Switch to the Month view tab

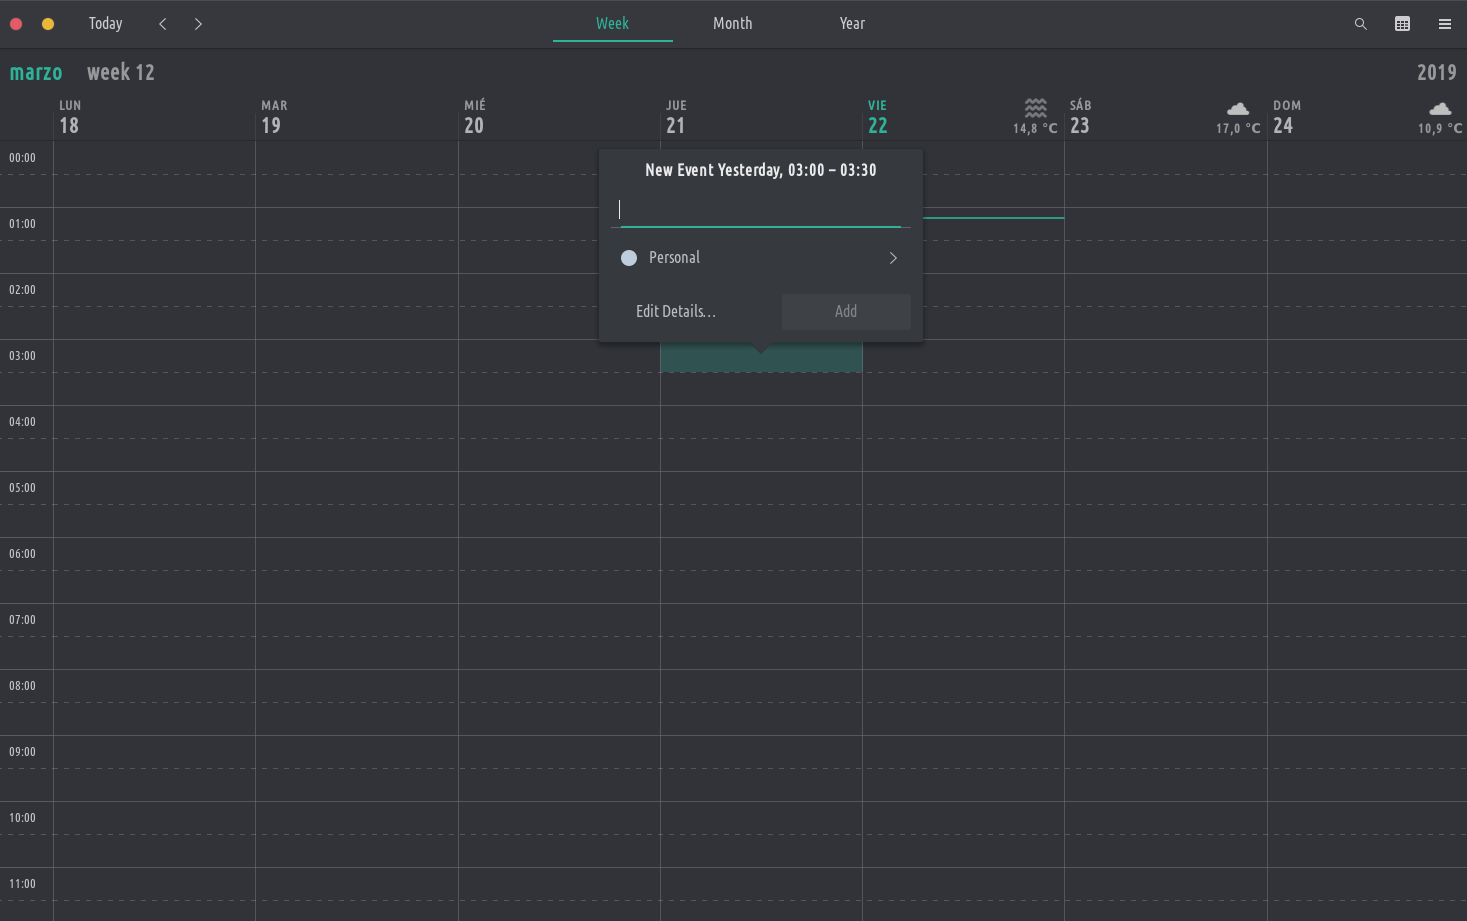[732, 24]
